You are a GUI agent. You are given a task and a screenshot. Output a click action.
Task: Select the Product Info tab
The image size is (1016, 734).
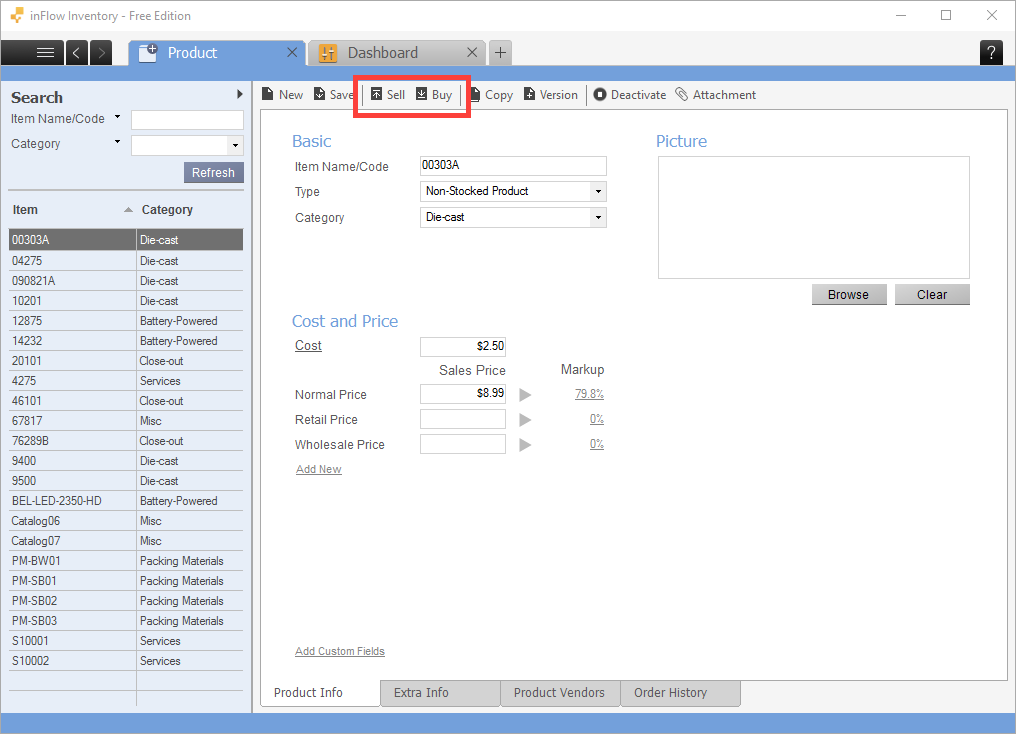pyautogui.click(x=320, y=693)
